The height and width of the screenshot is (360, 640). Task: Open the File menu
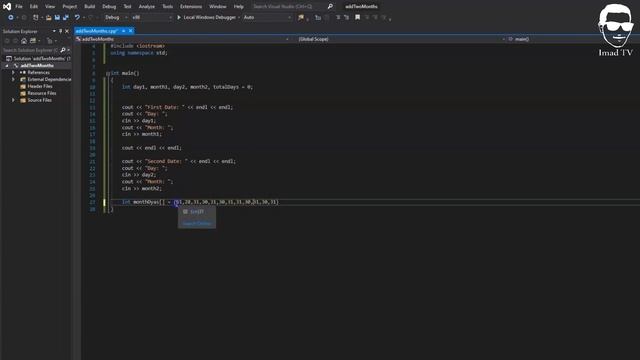tap(19, 7)
